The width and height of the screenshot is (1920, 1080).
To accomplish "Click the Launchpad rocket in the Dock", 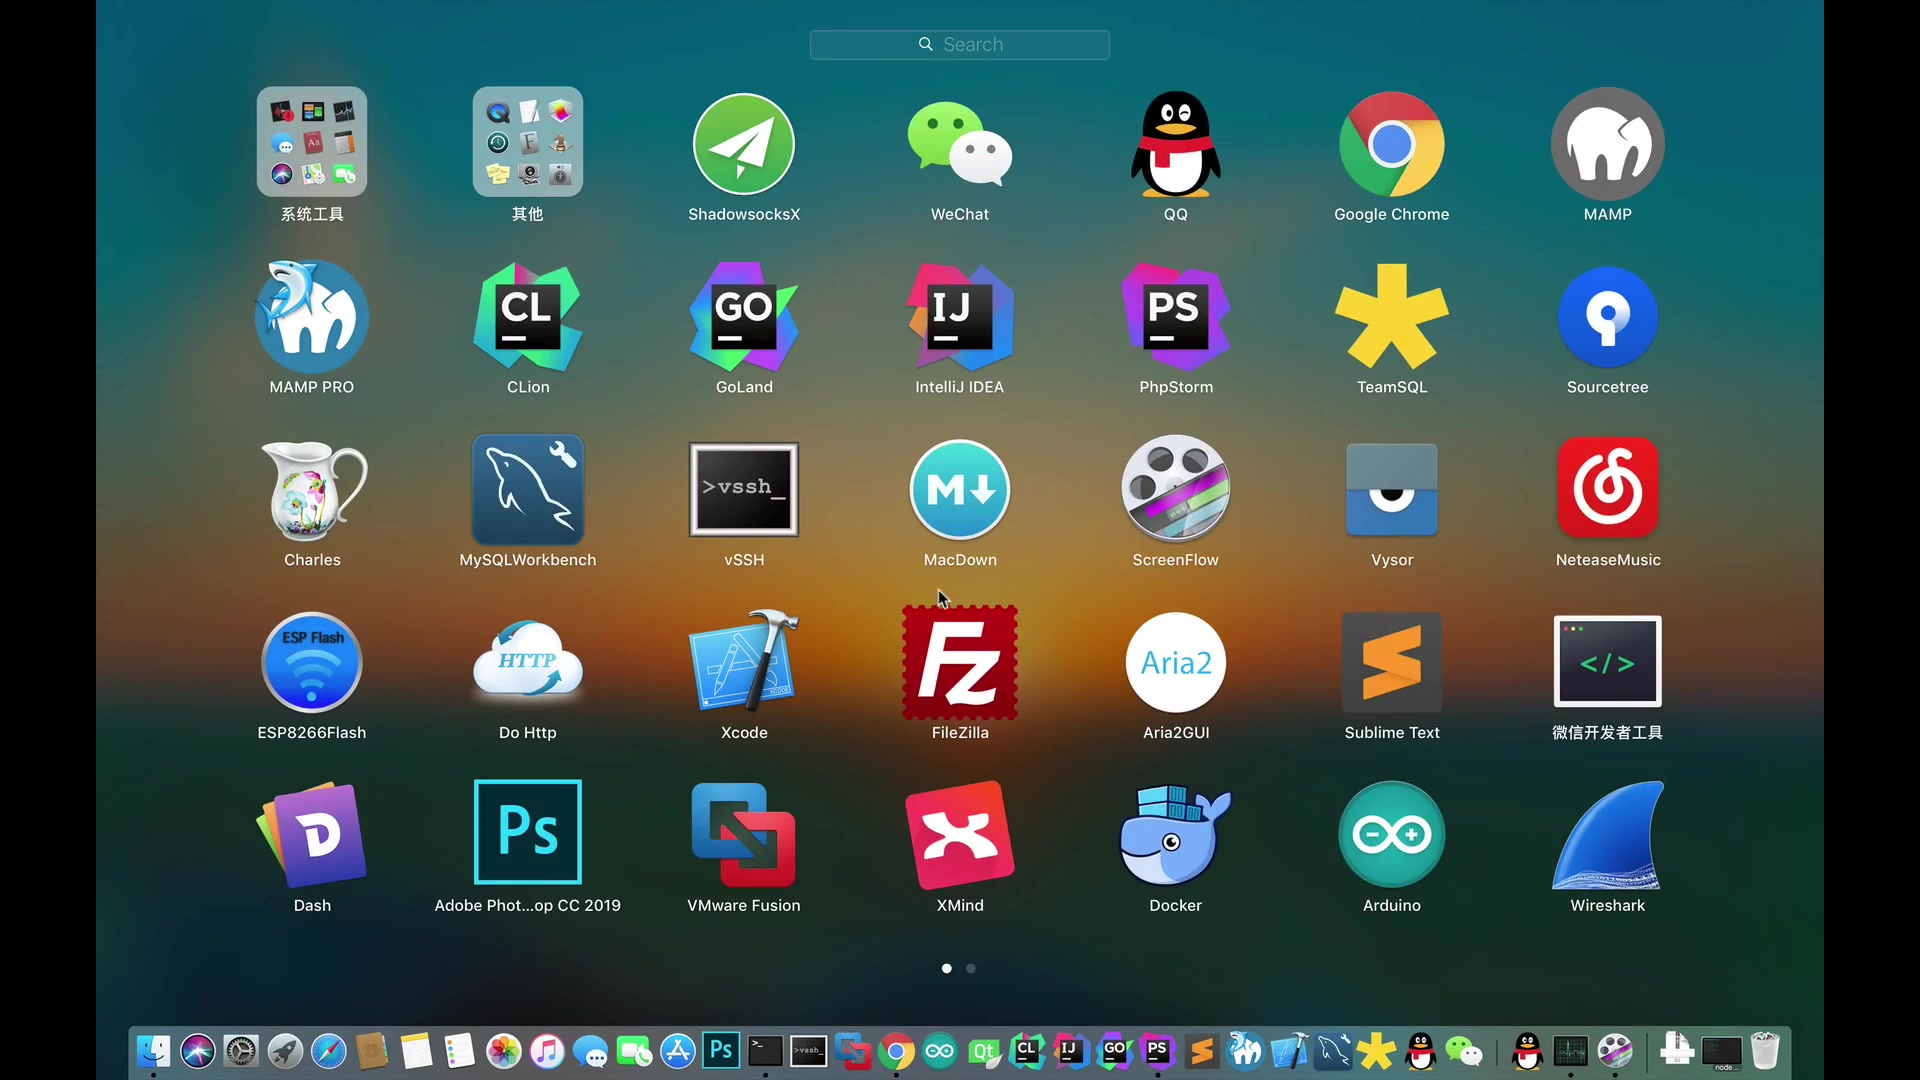I will (285, 1051).
